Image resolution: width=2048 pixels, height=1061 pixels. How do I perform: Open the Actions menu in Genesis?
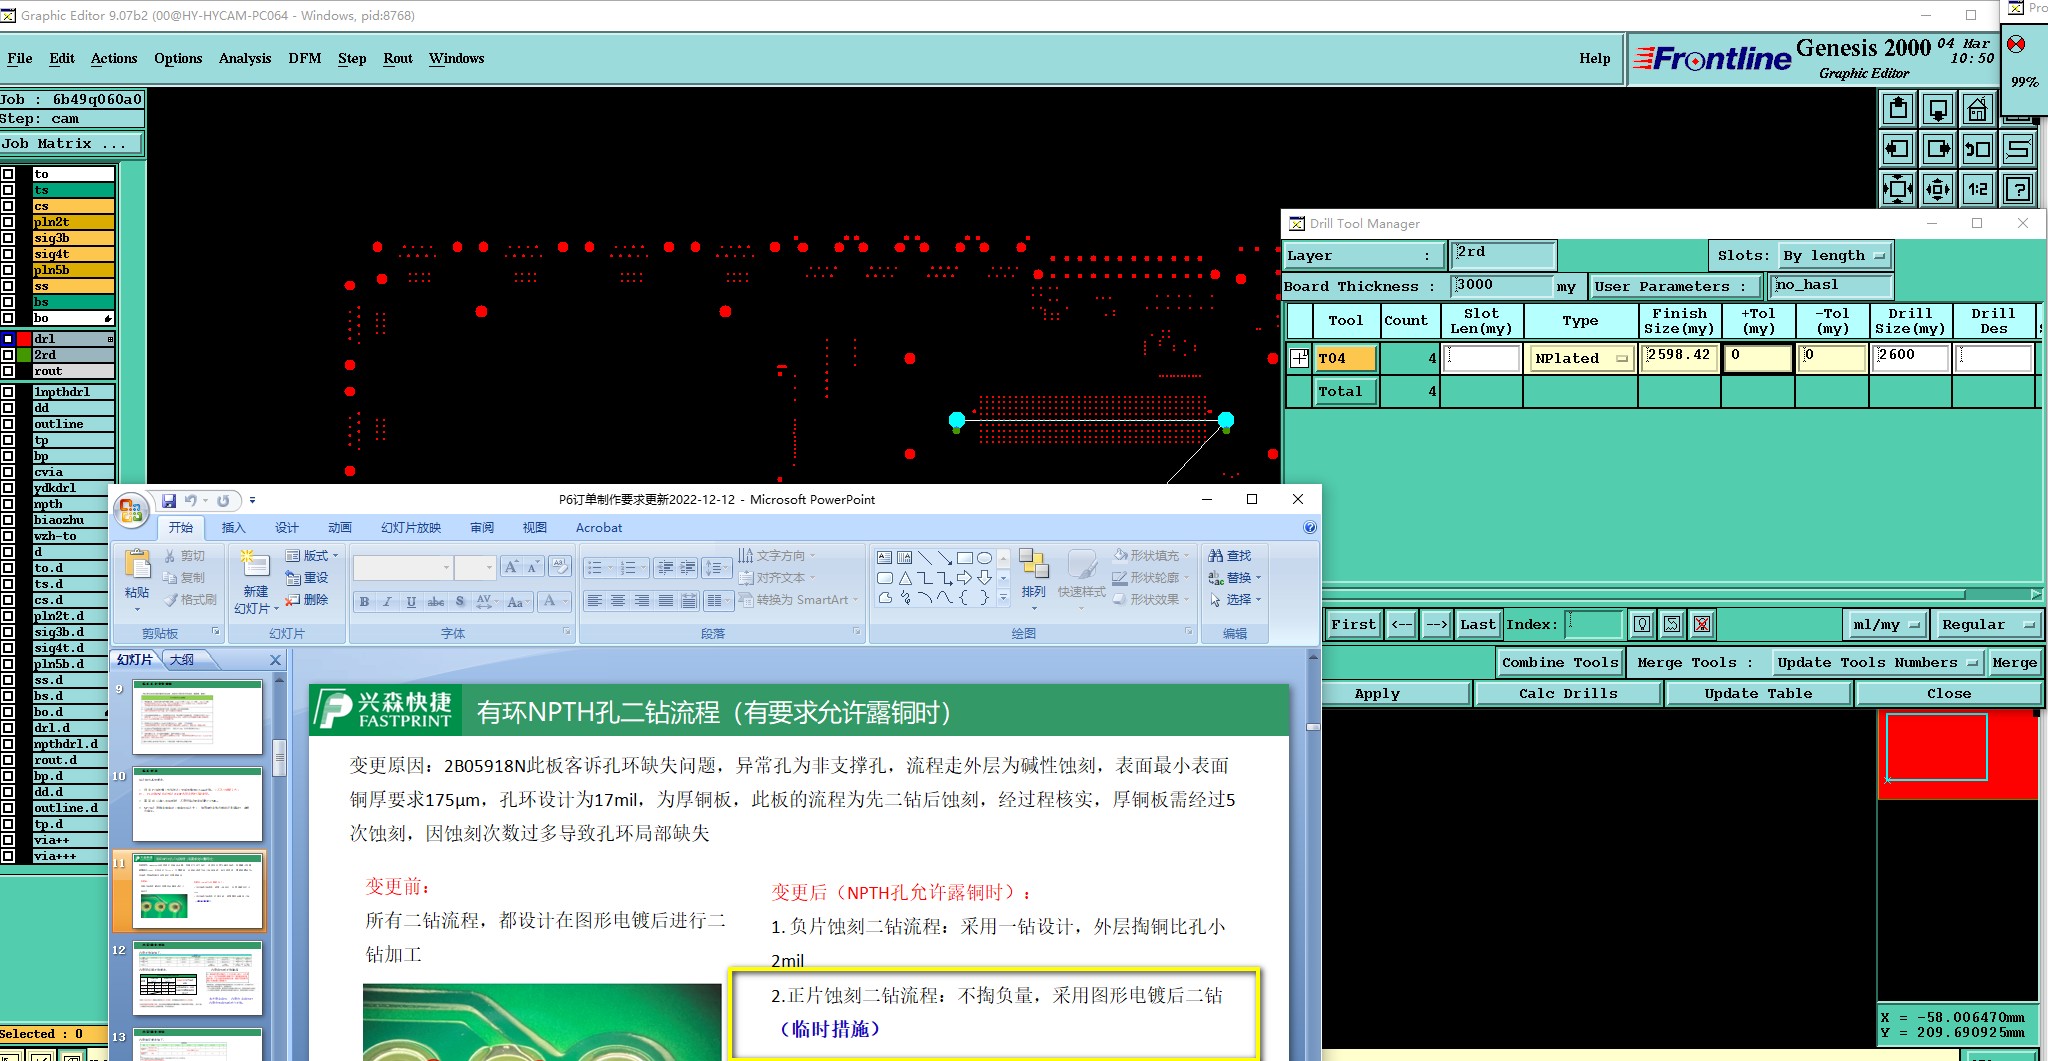click(x=114, y=59)
